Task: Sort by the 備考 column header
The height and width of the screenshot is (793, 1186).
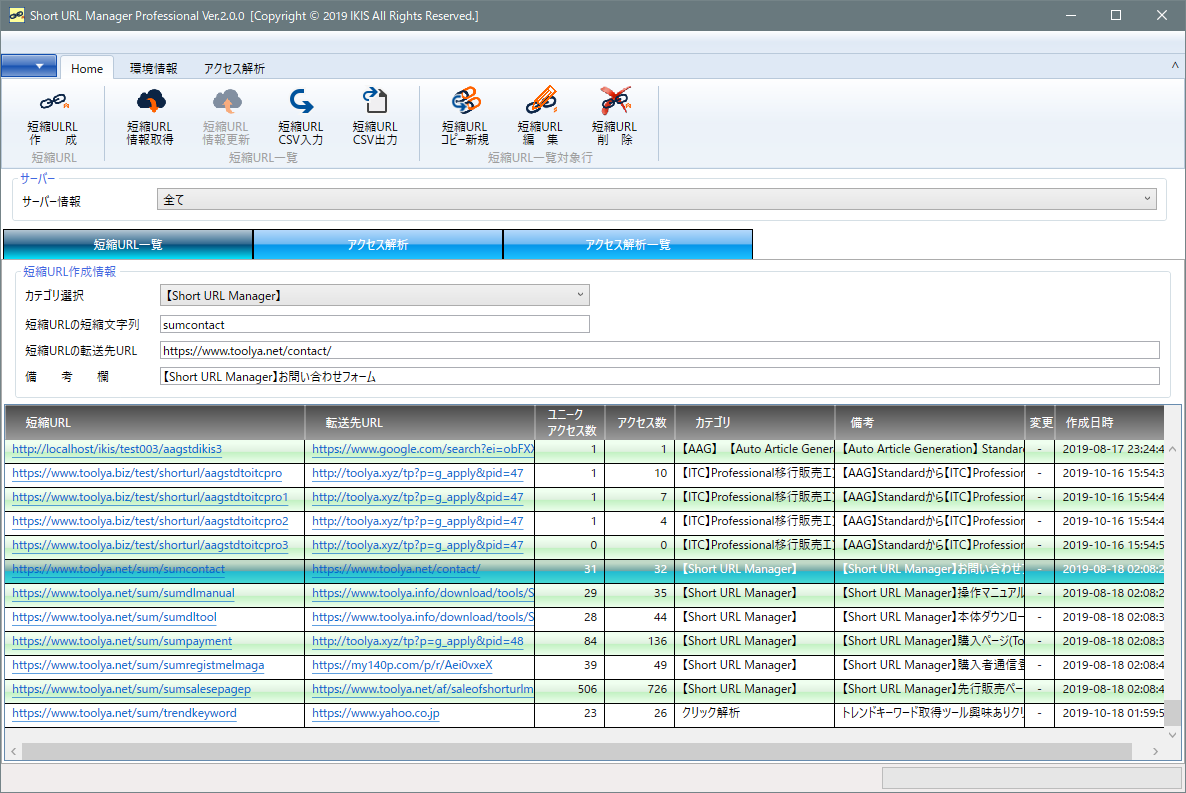Action: tap(930, 422)
